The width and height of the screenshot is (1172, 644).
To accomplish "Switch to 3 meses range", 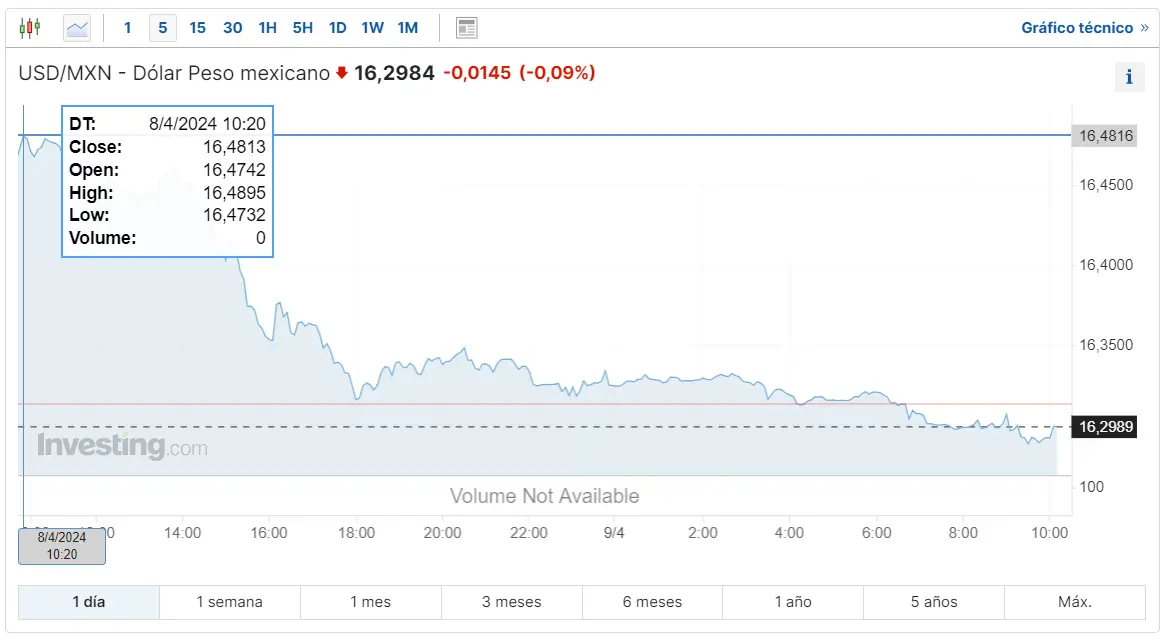I will [x=511, y=602].
